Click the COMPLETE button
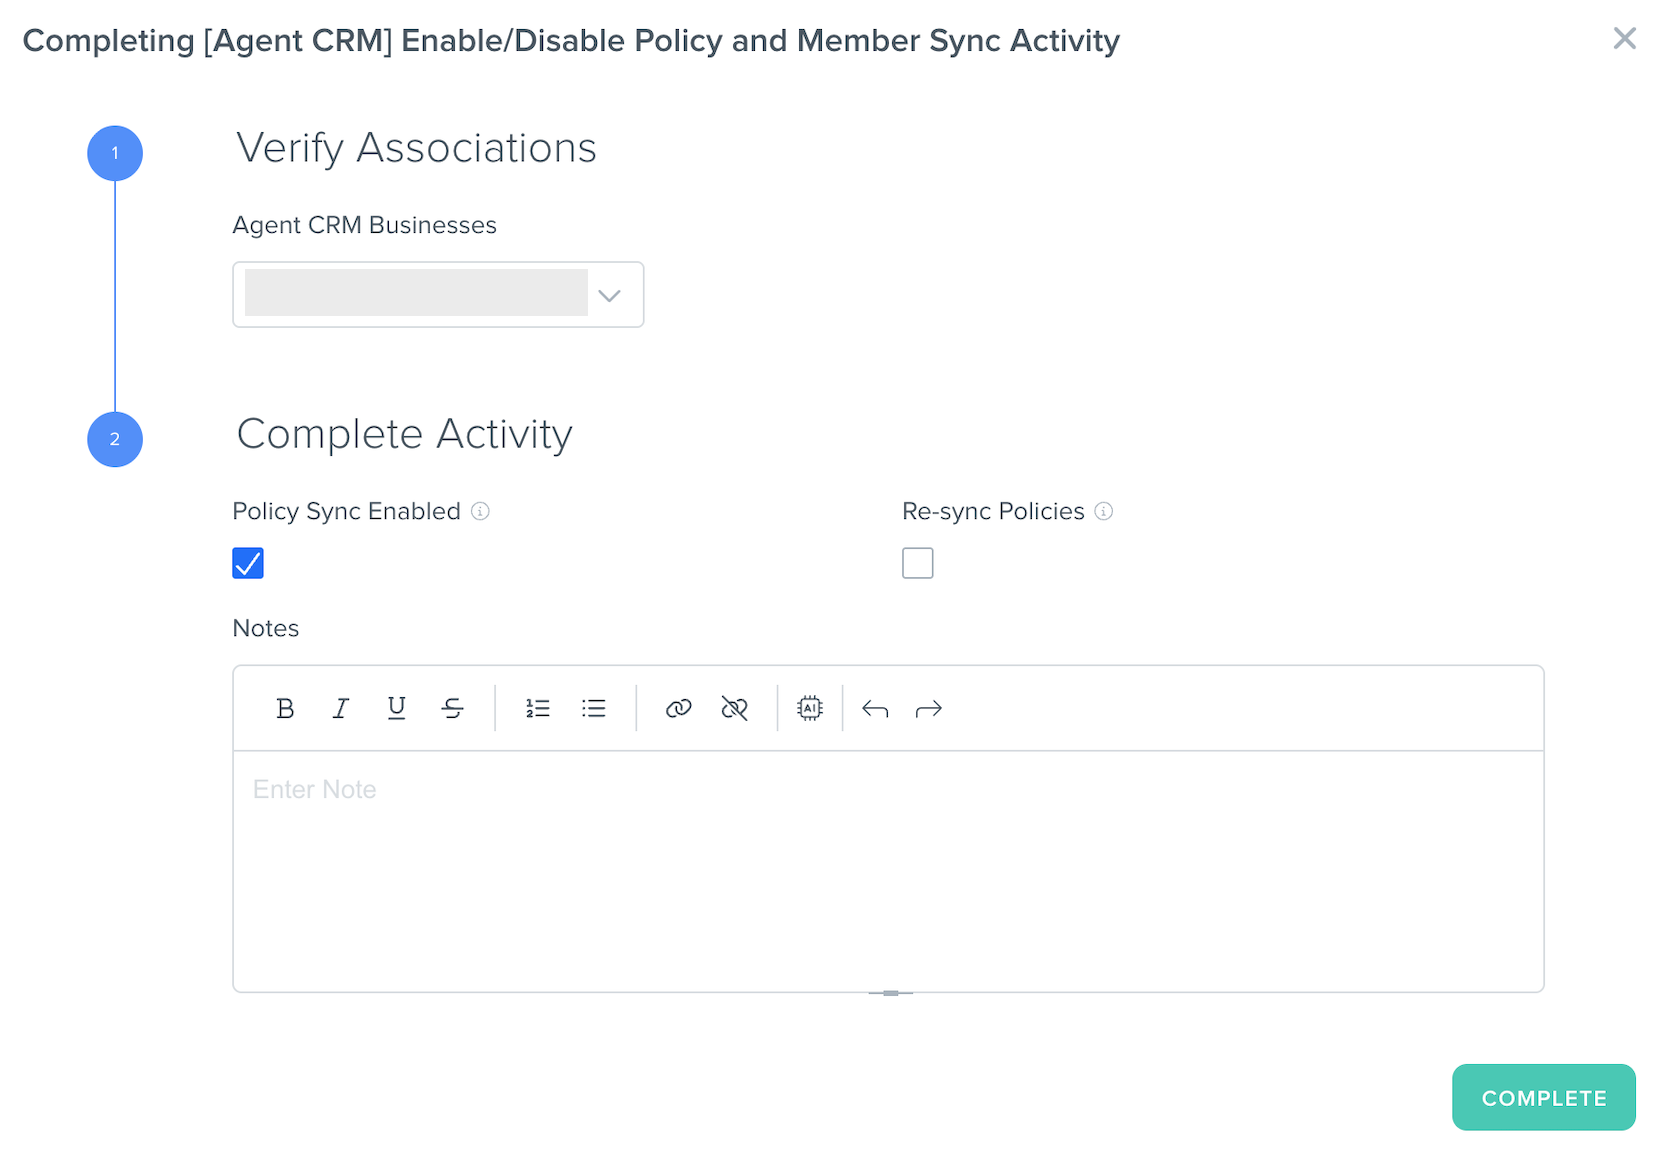This screenshot has height=1152, width=1654. pos(1544,1097)
